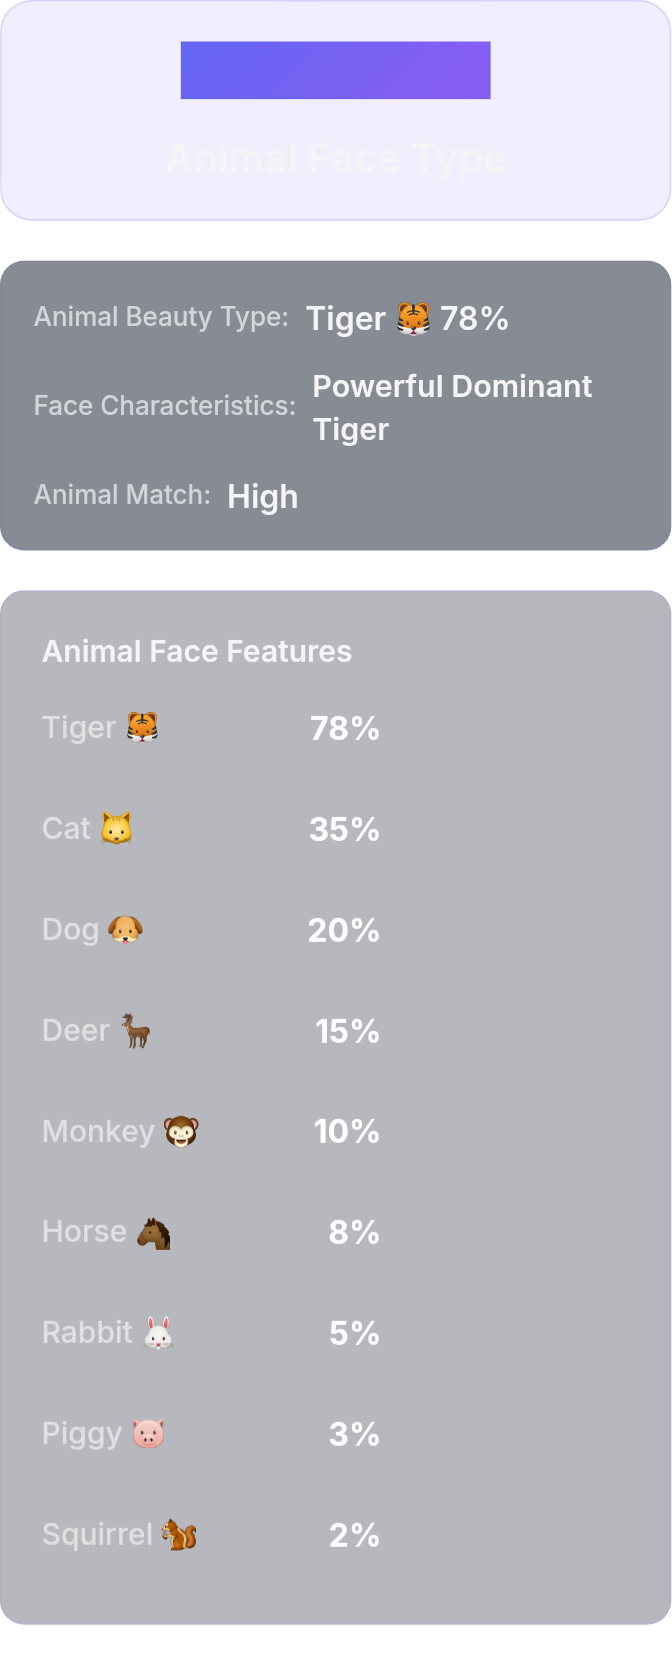Click the deer emoji
Image resolution: width=672 pixels, height=1661 pixels.
click(135, 1030)
